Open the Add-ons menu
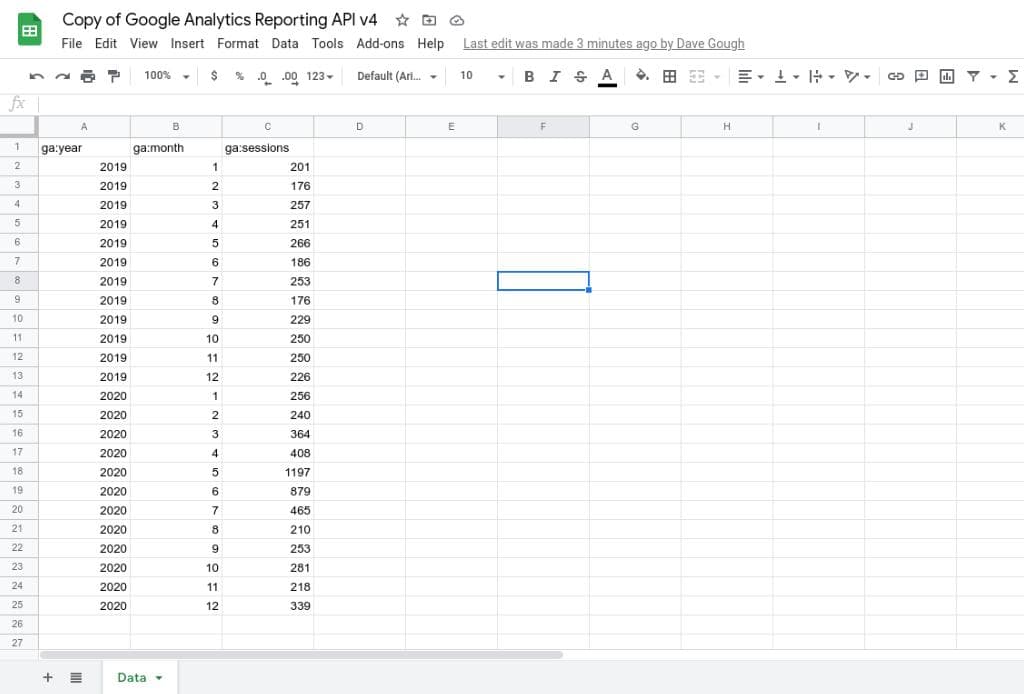 pos(380,43)
